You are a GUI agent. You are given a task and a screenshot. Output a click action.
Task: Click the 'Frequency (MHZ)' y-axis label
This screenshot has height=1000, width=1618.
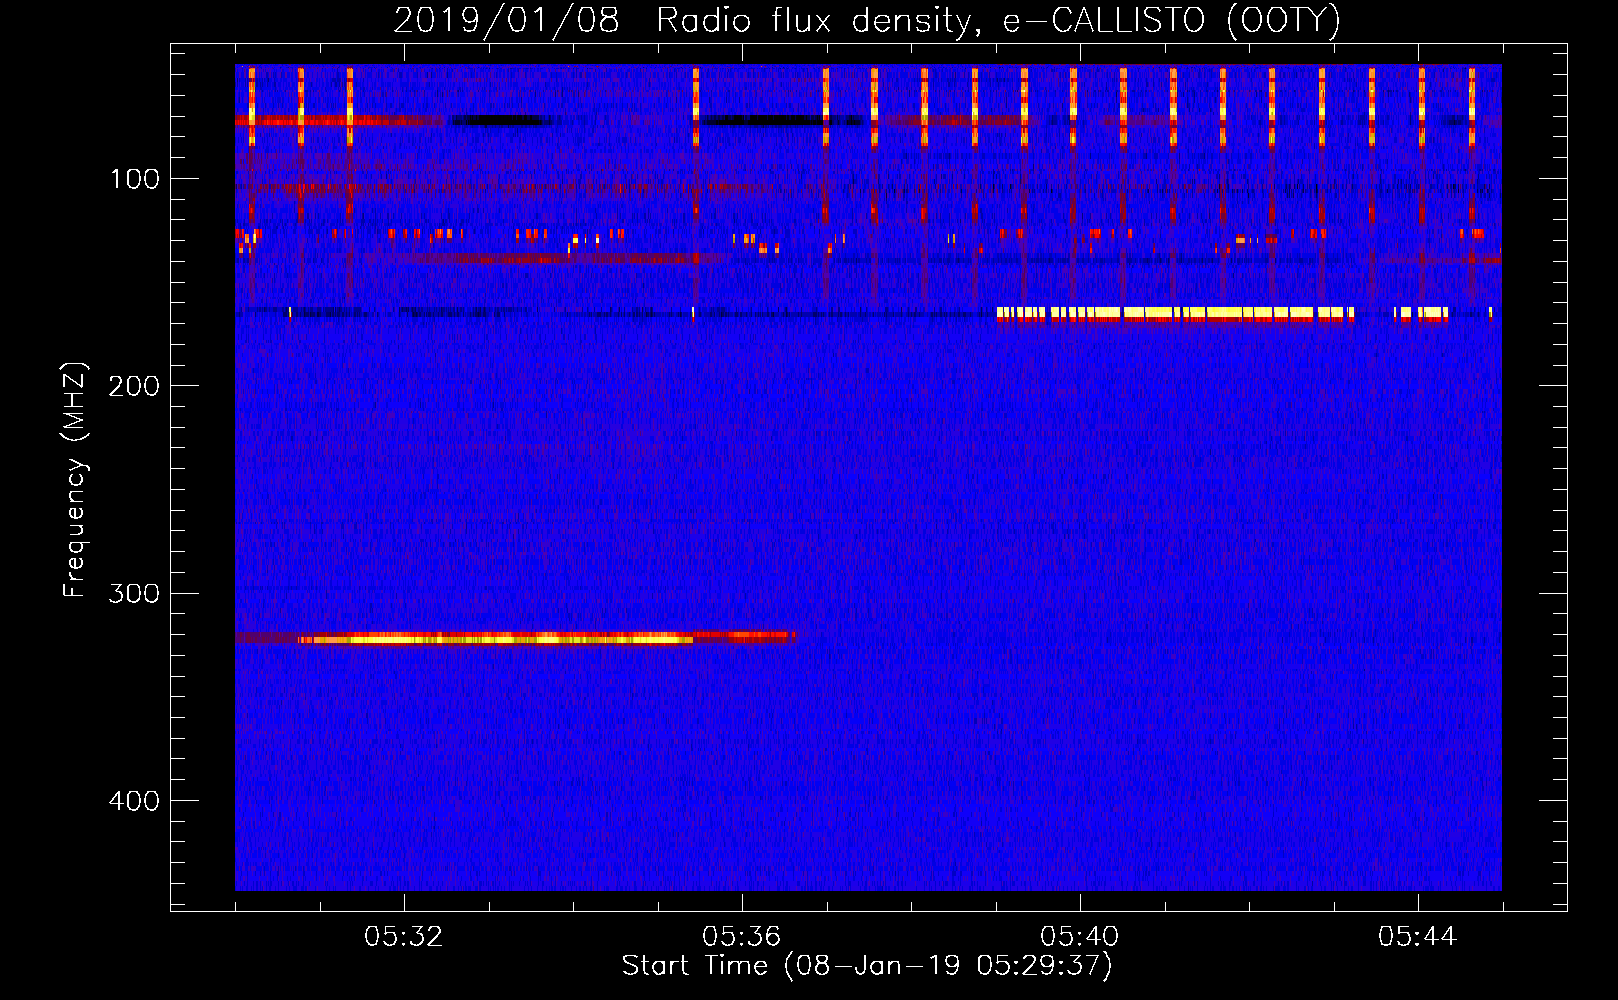(x=75, y=480)
